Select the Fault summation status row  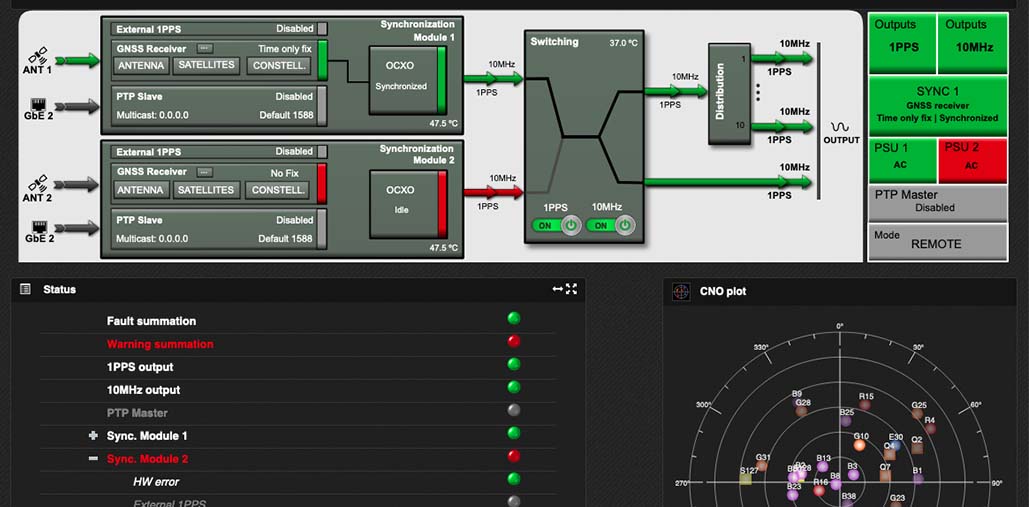(x=297, y=321)
